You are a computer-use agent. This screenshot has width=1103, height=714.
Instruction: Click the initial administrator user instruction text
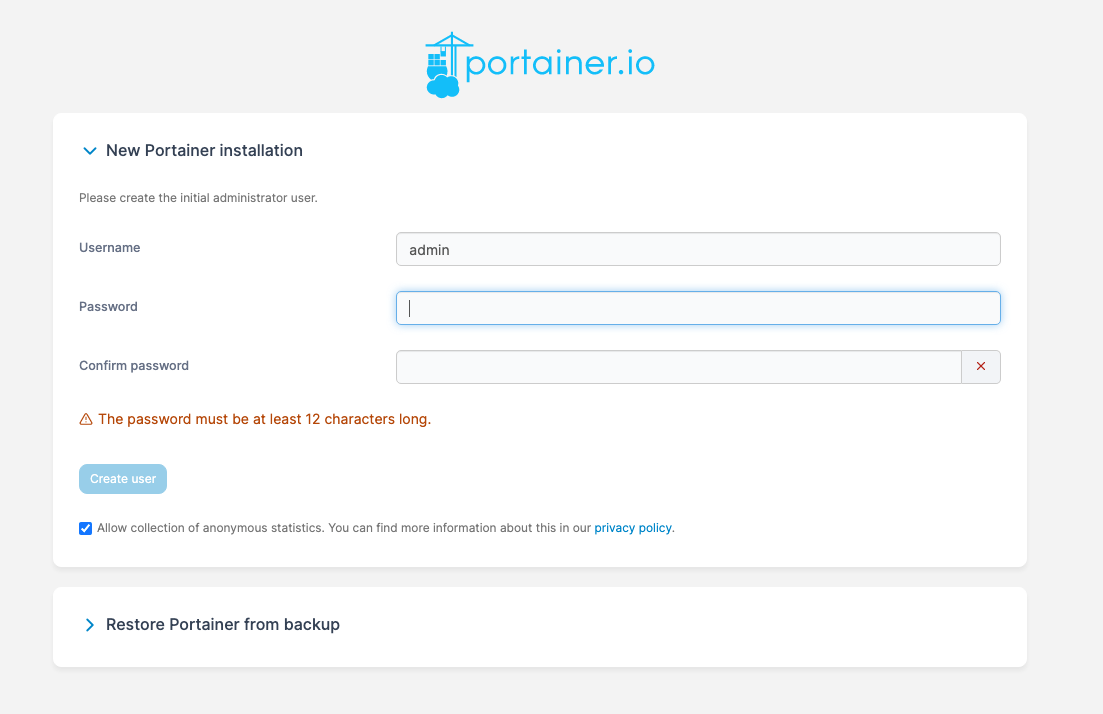click(x=198, y=198)
